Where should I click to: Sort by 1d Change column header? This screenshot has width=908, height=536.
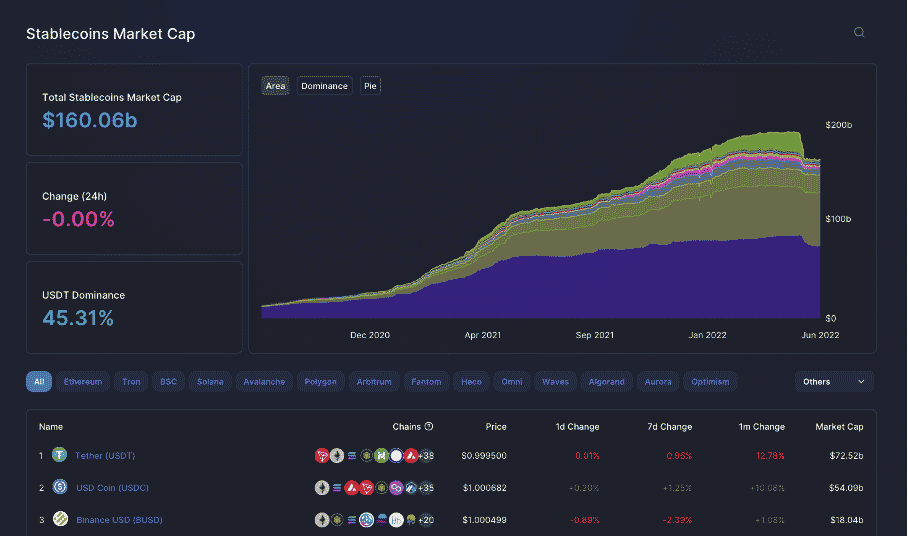[x=577, y=427]
